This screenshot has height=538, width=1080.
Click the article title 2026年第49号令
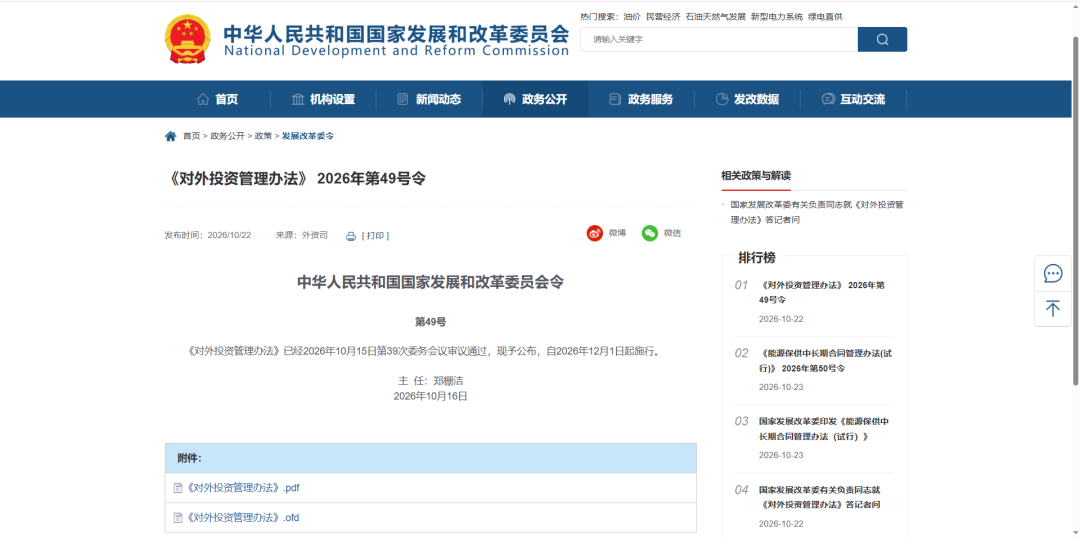tap(295, 178)
